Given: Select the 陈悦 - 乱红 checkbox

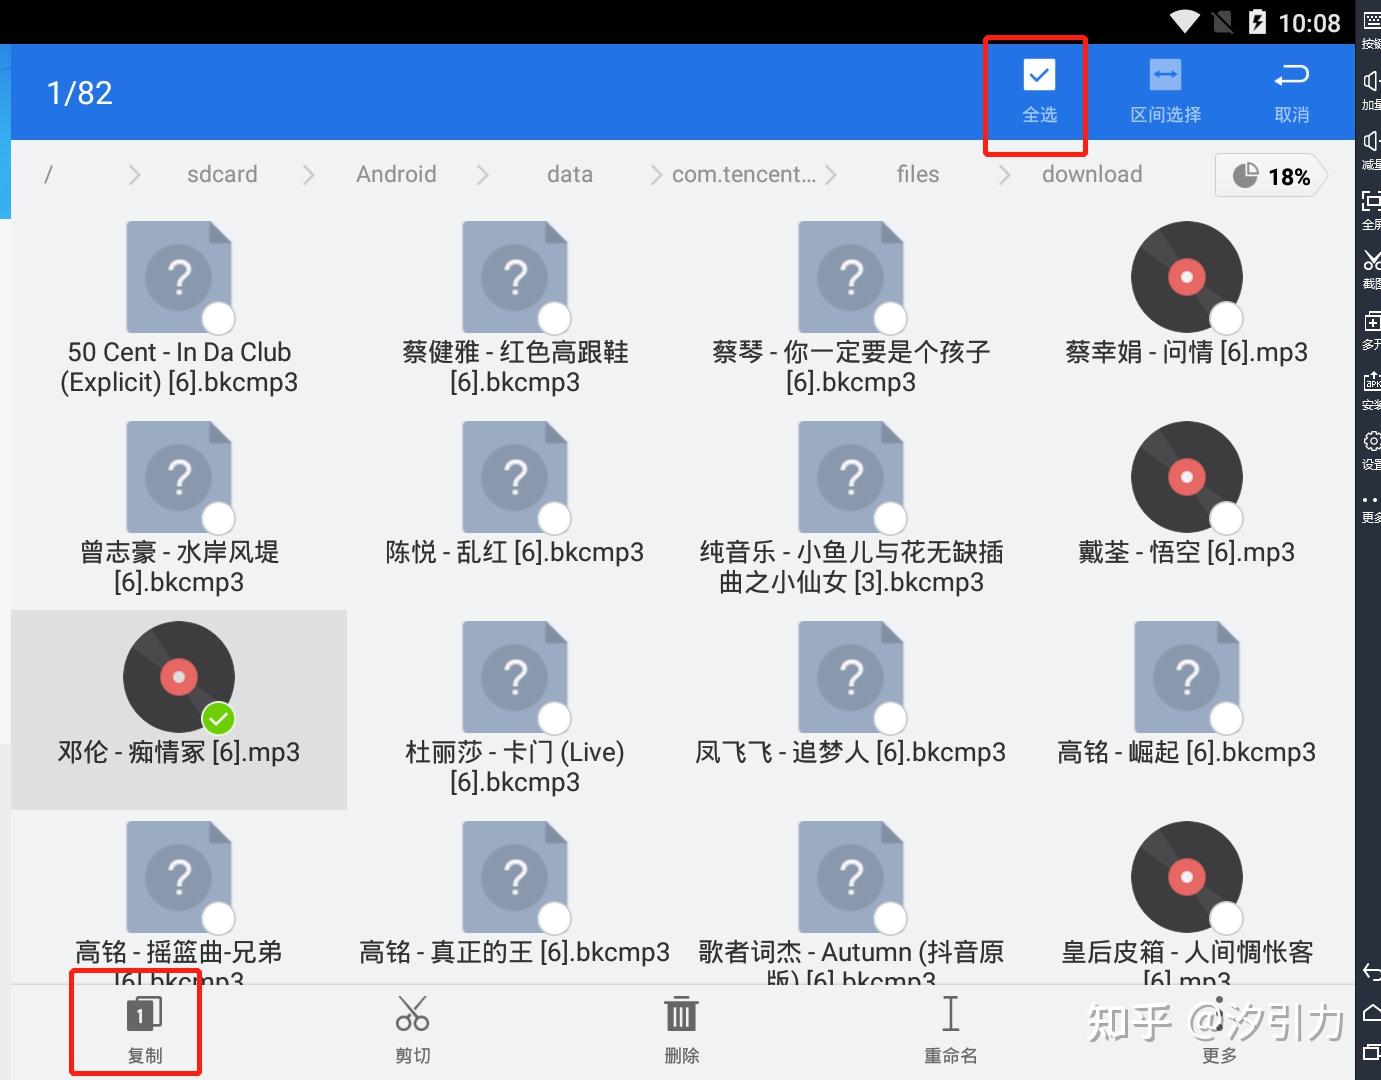Looking at the screenshot, I should point(554,518).
